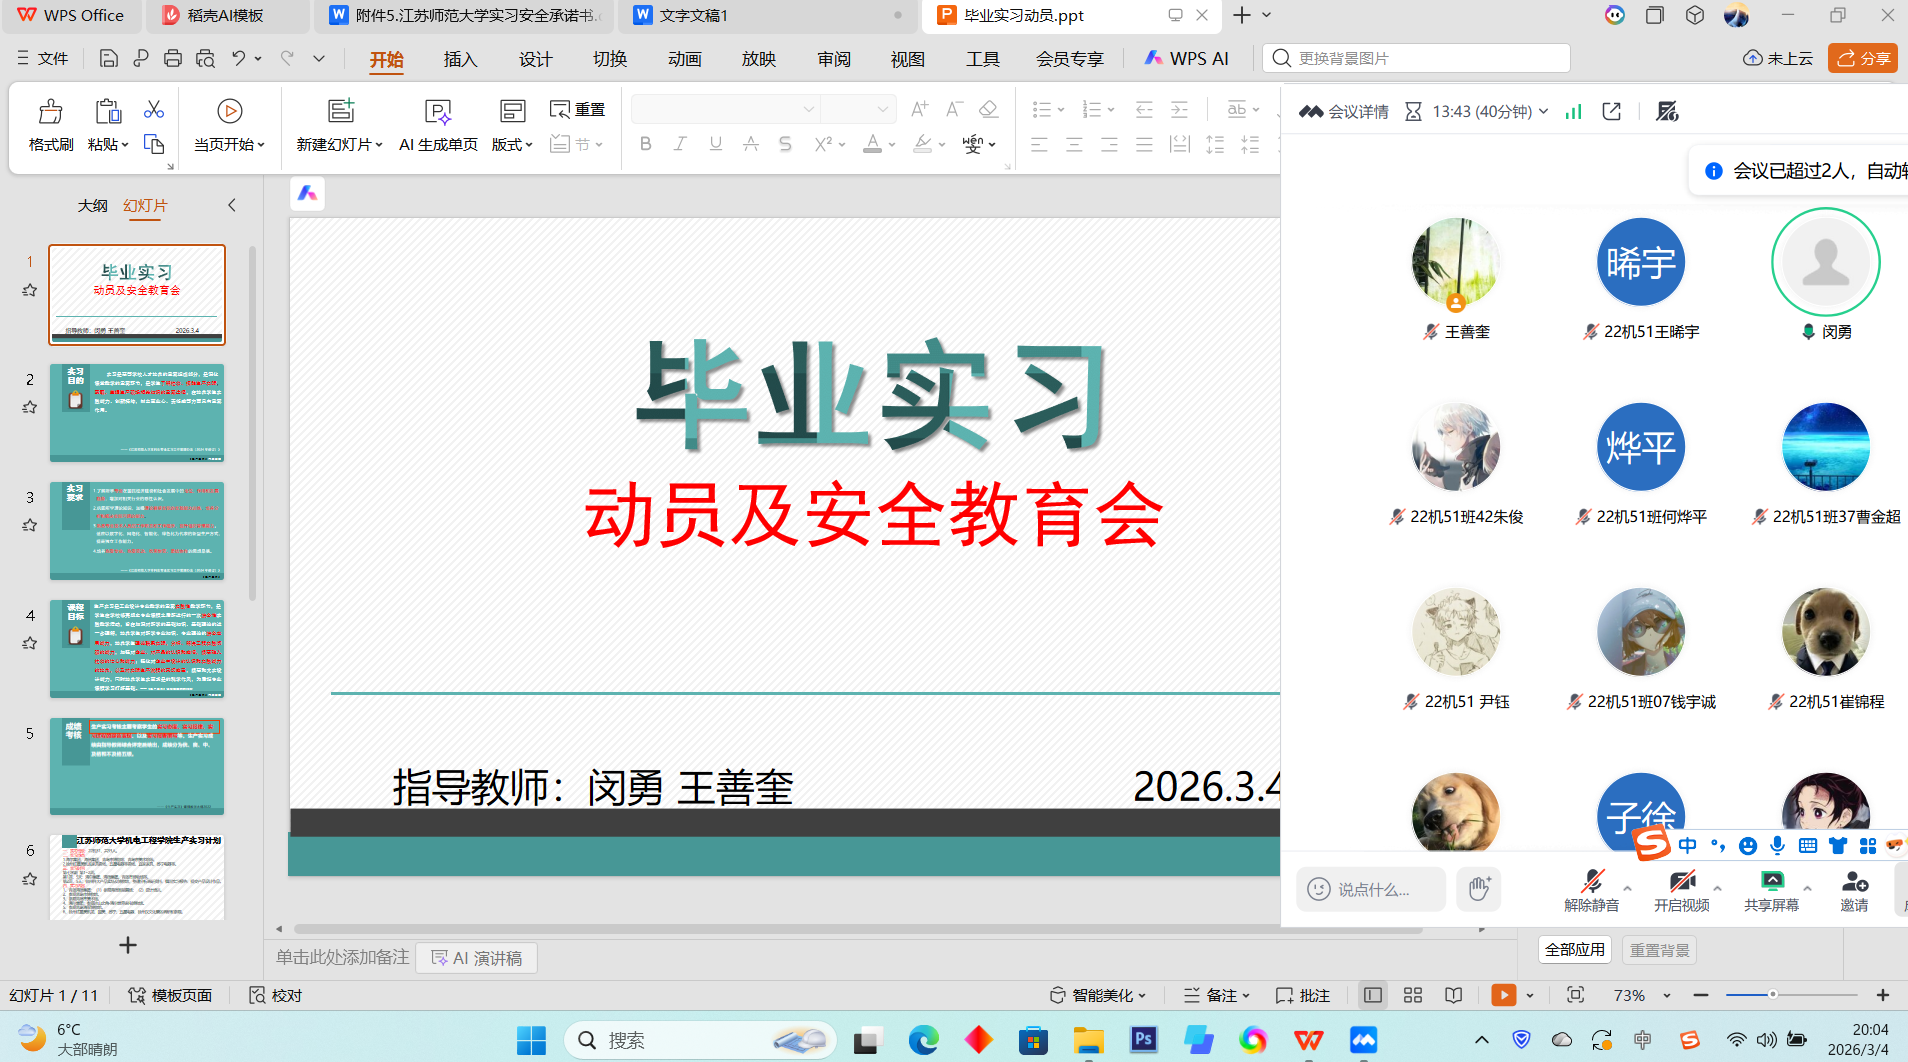Toggle bold text formatting
Screen dimensions: 1908x1062
tap(646, 144)
